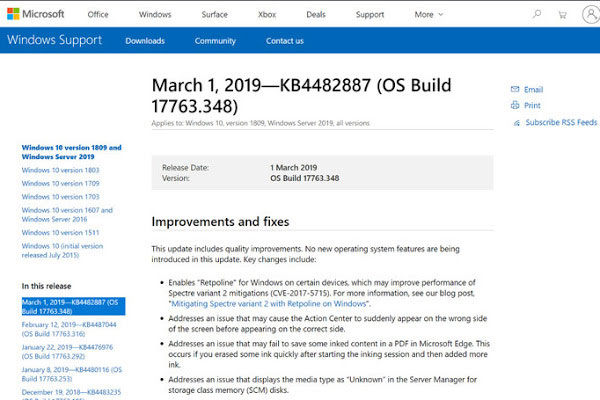Select Windows 10 version 1703
This screenshot has width=600, height=400.
[60, 197]
